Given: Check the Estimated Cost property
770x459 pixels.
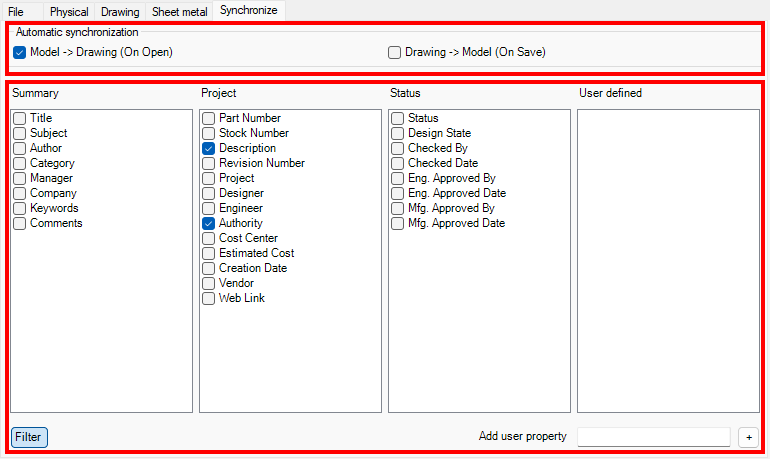Looking at the screenshot, I should tap(209, 253).
